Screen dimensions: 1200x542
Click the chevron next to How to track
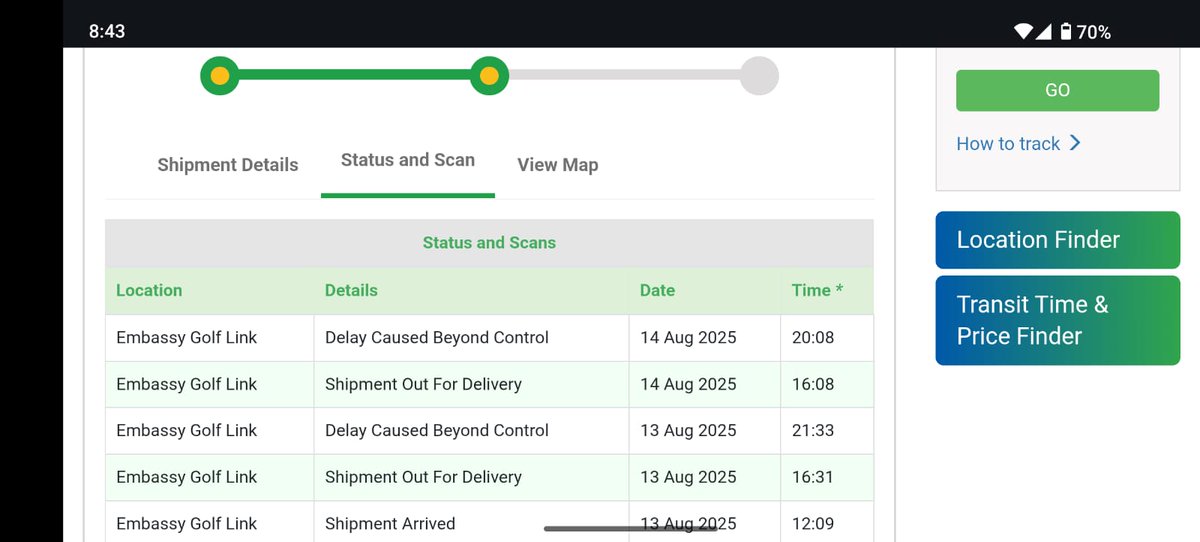tap(1075, 143)
